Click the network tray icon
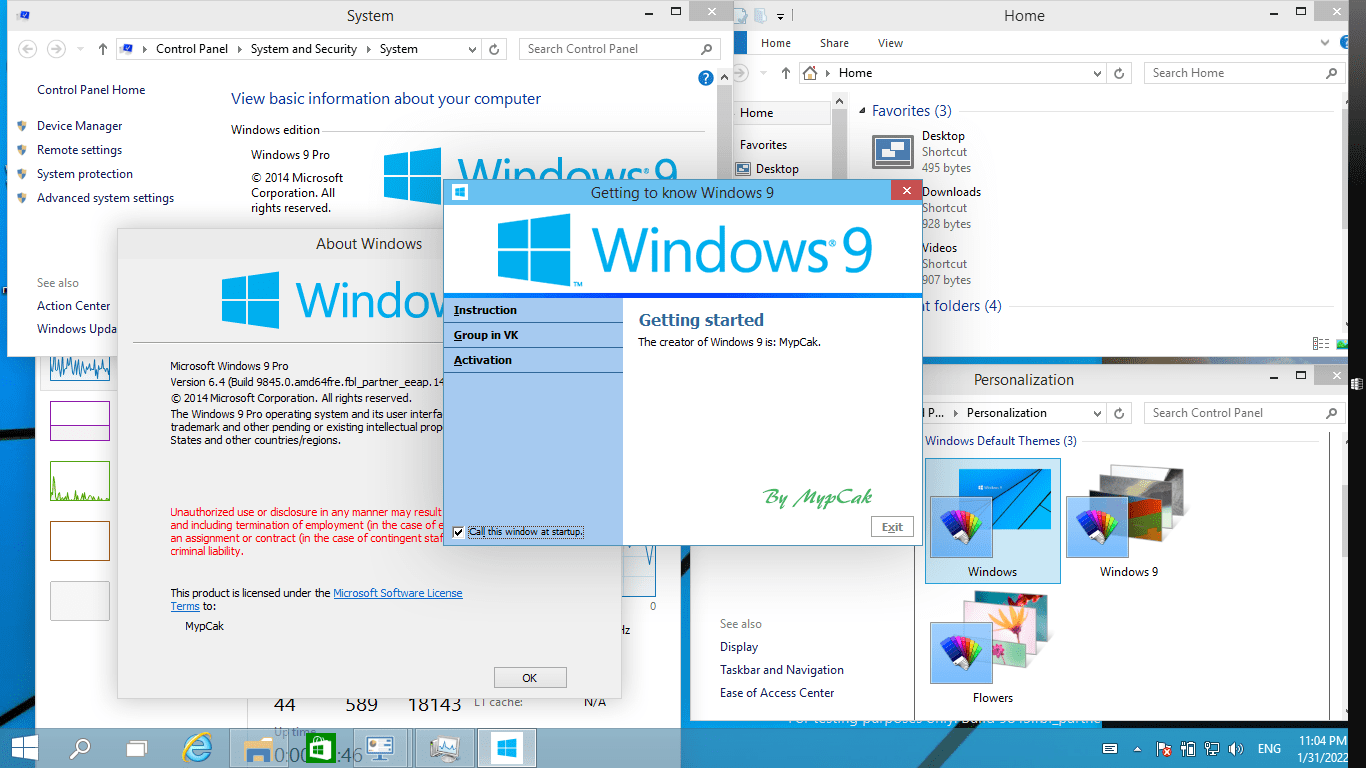This screenshot has height=768, width=1366. click(x=1211, y=749)
